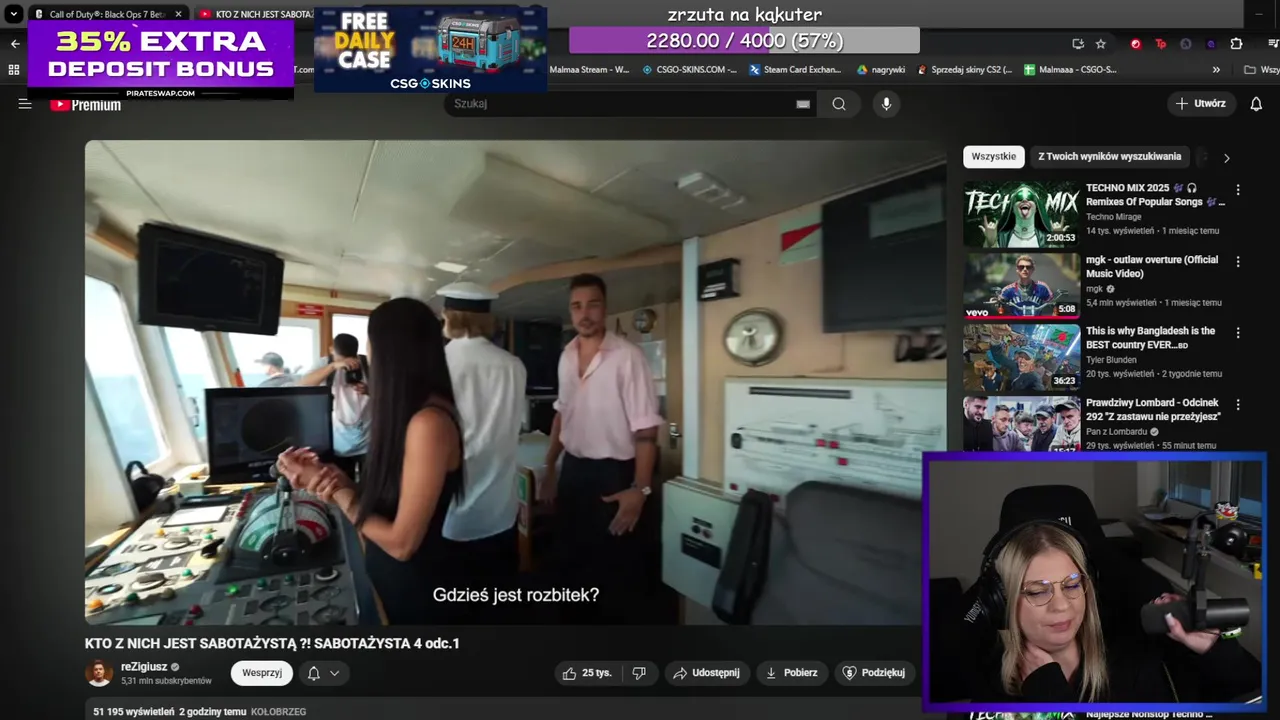Click the Free Daily Case CSGO-Skins banner
Image resolution: width=1280 pixels, height=720 pixels.
coord(430,49)
